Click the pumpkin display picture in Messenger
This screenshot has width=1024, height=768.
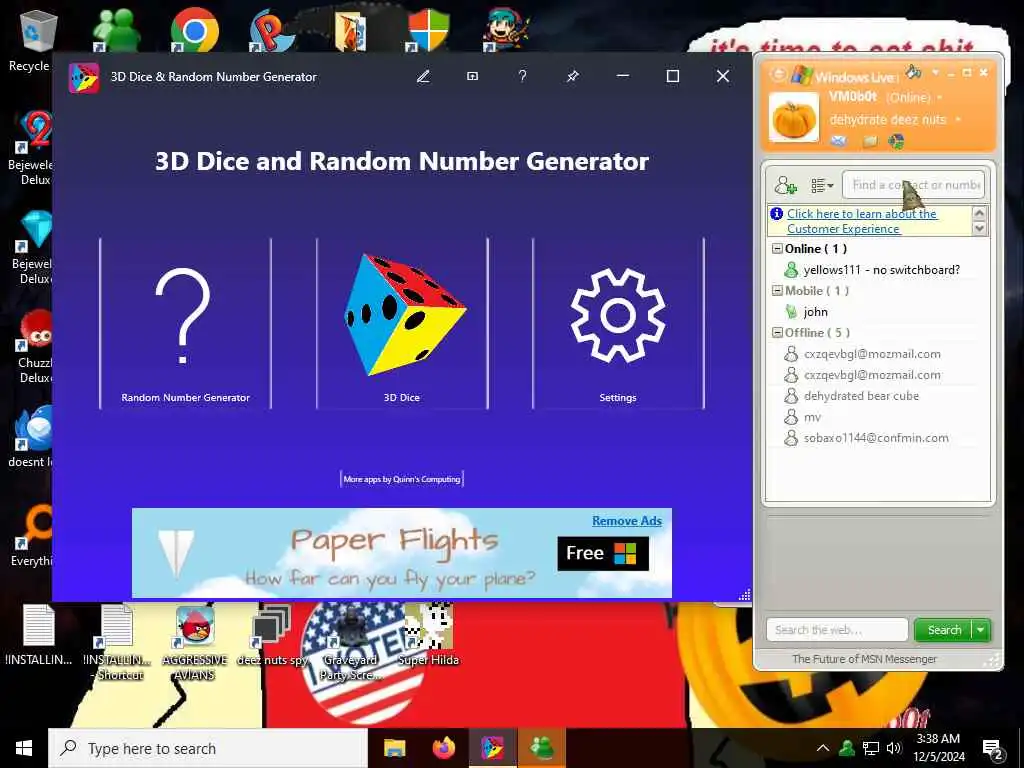(793, 118)
